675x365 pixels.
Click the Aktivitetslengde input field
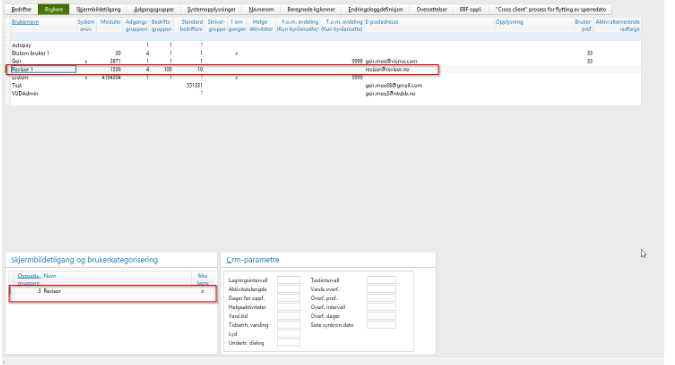point(288,289)
